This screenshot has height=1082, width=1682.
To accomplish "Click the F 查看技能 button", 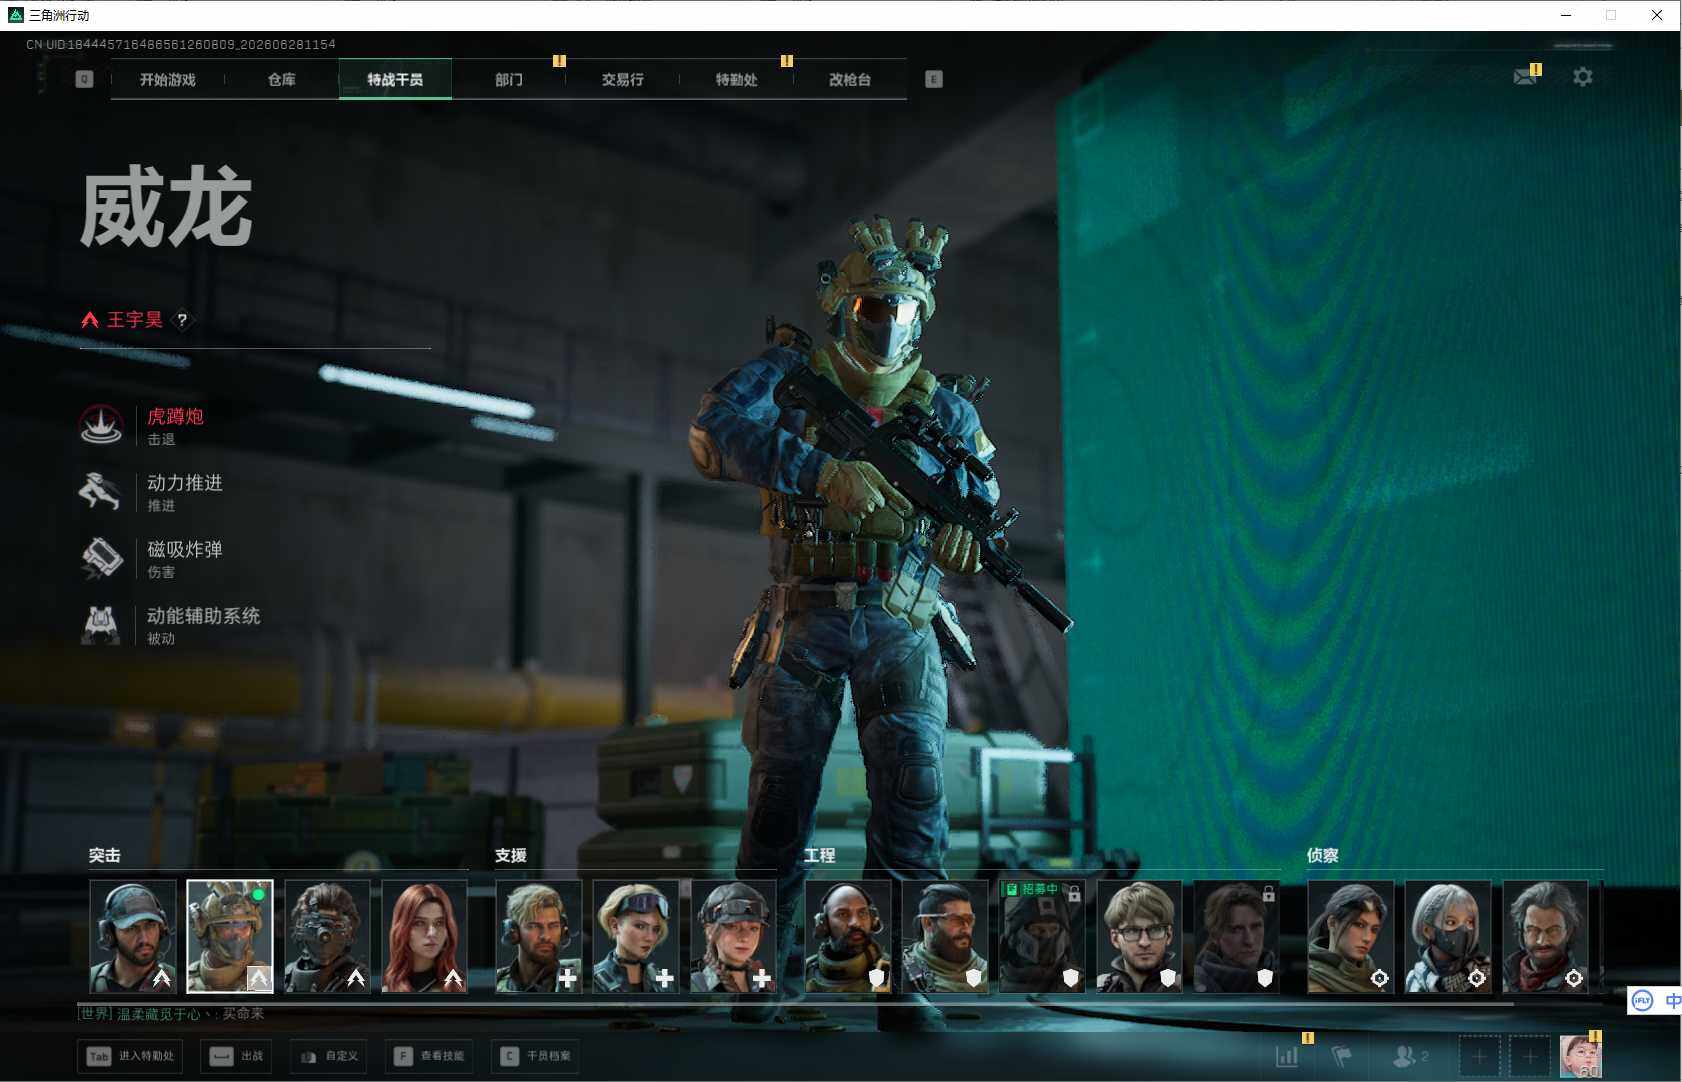I will [429, 1056].
